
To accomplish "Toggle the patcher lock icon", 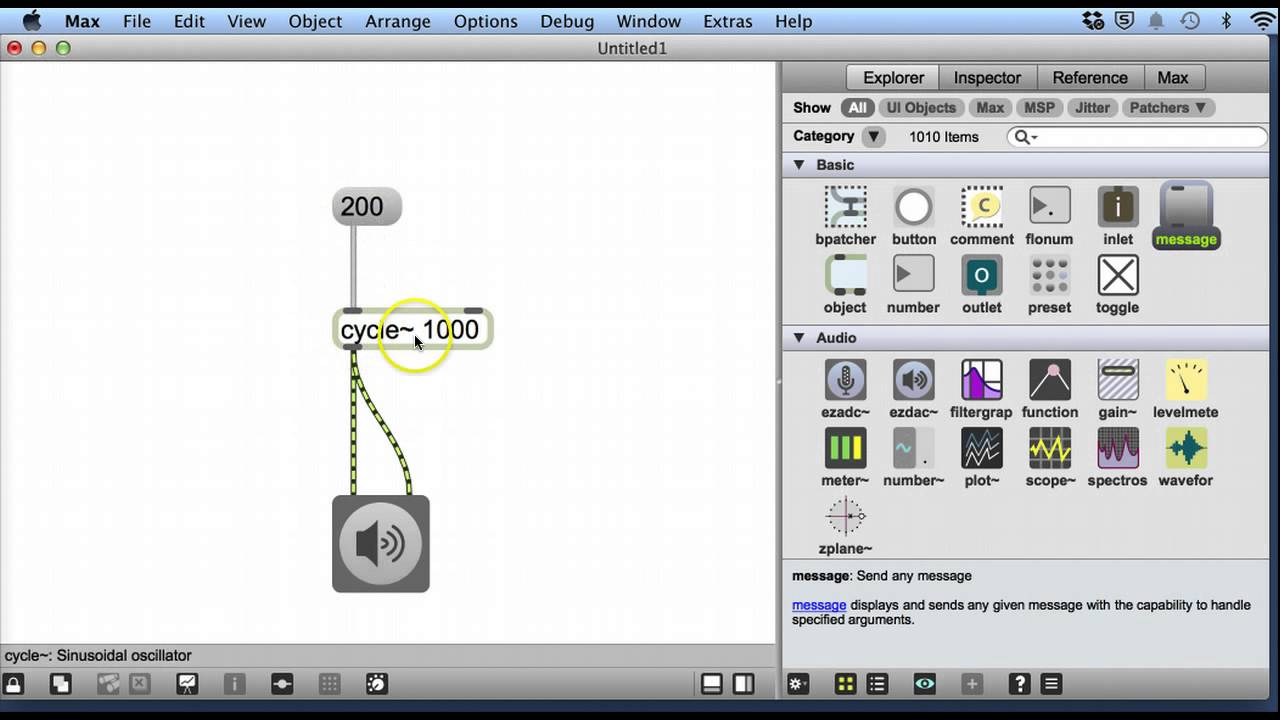I will 14,684.
